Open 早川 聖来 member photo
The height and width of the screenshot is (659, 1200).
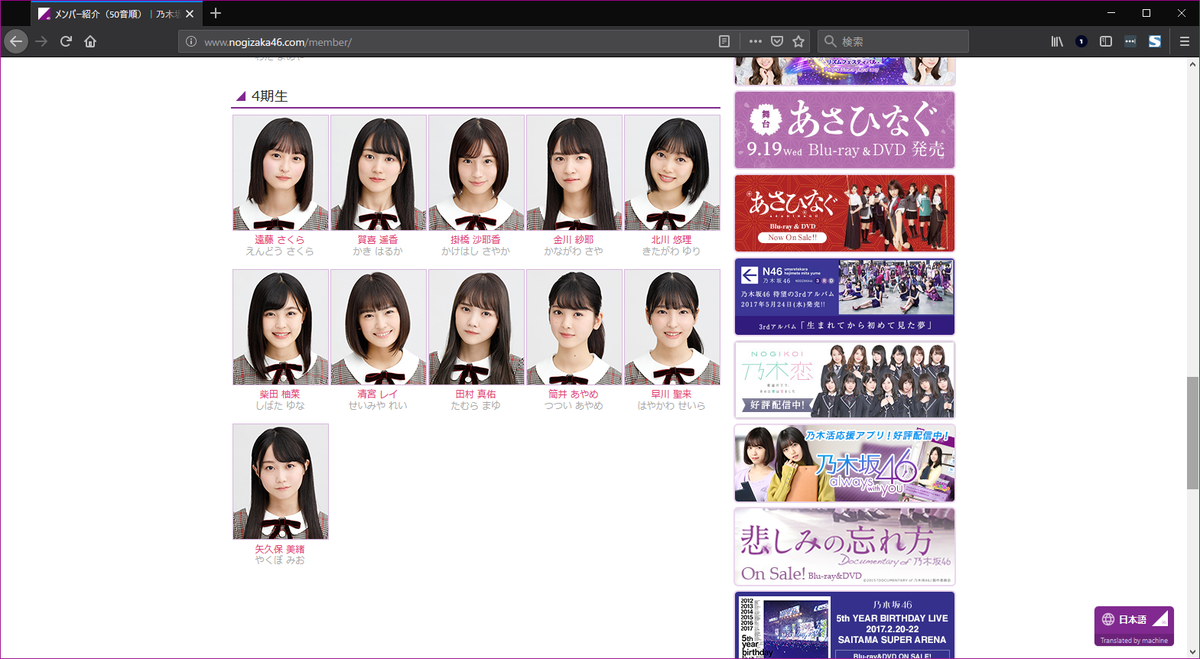coord(672,327)
